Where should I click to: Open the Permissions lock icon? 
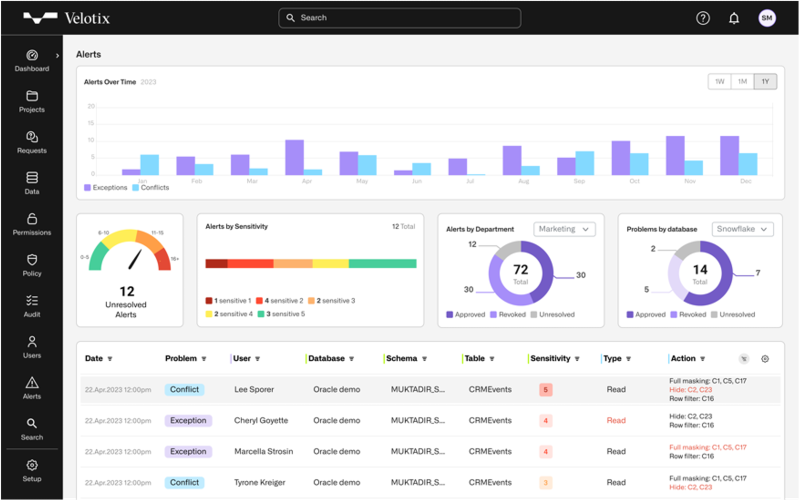(x=32, y=219)
